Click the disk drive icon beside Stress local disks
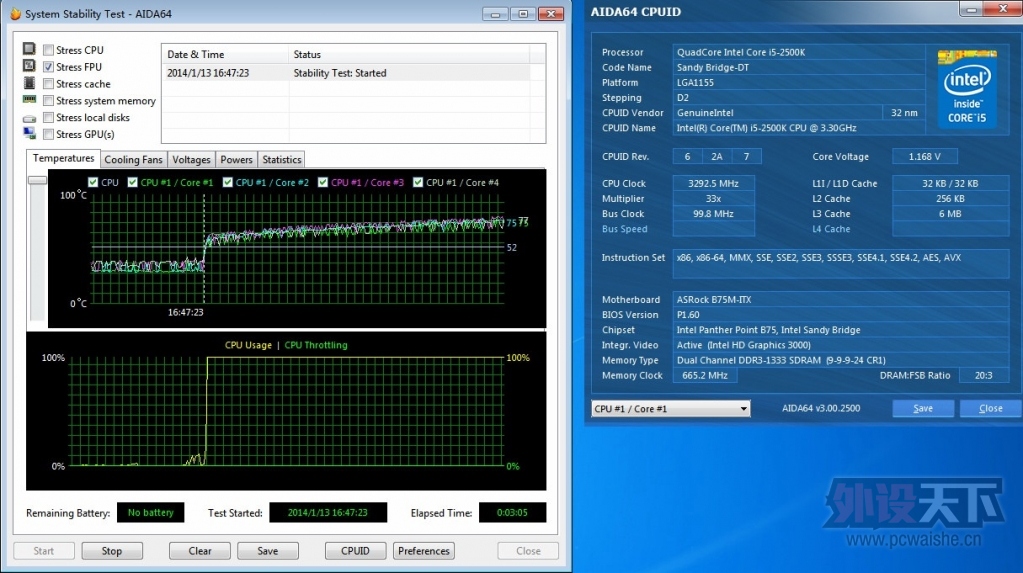This screenshot has width=1023, height=573. (x=29, y=119)
